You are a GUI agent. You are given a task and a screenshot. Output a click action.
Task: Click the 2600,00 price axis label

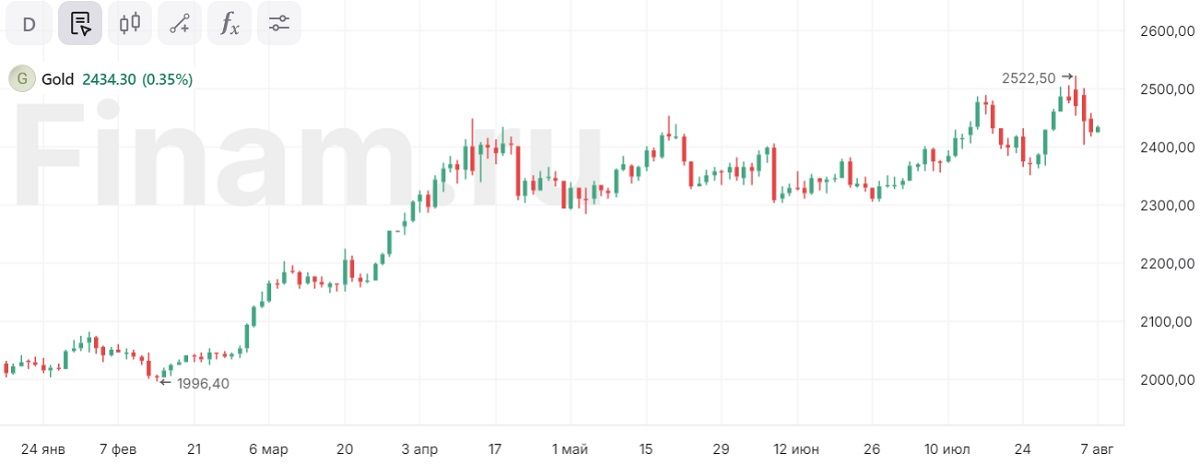click(1168, 32)
